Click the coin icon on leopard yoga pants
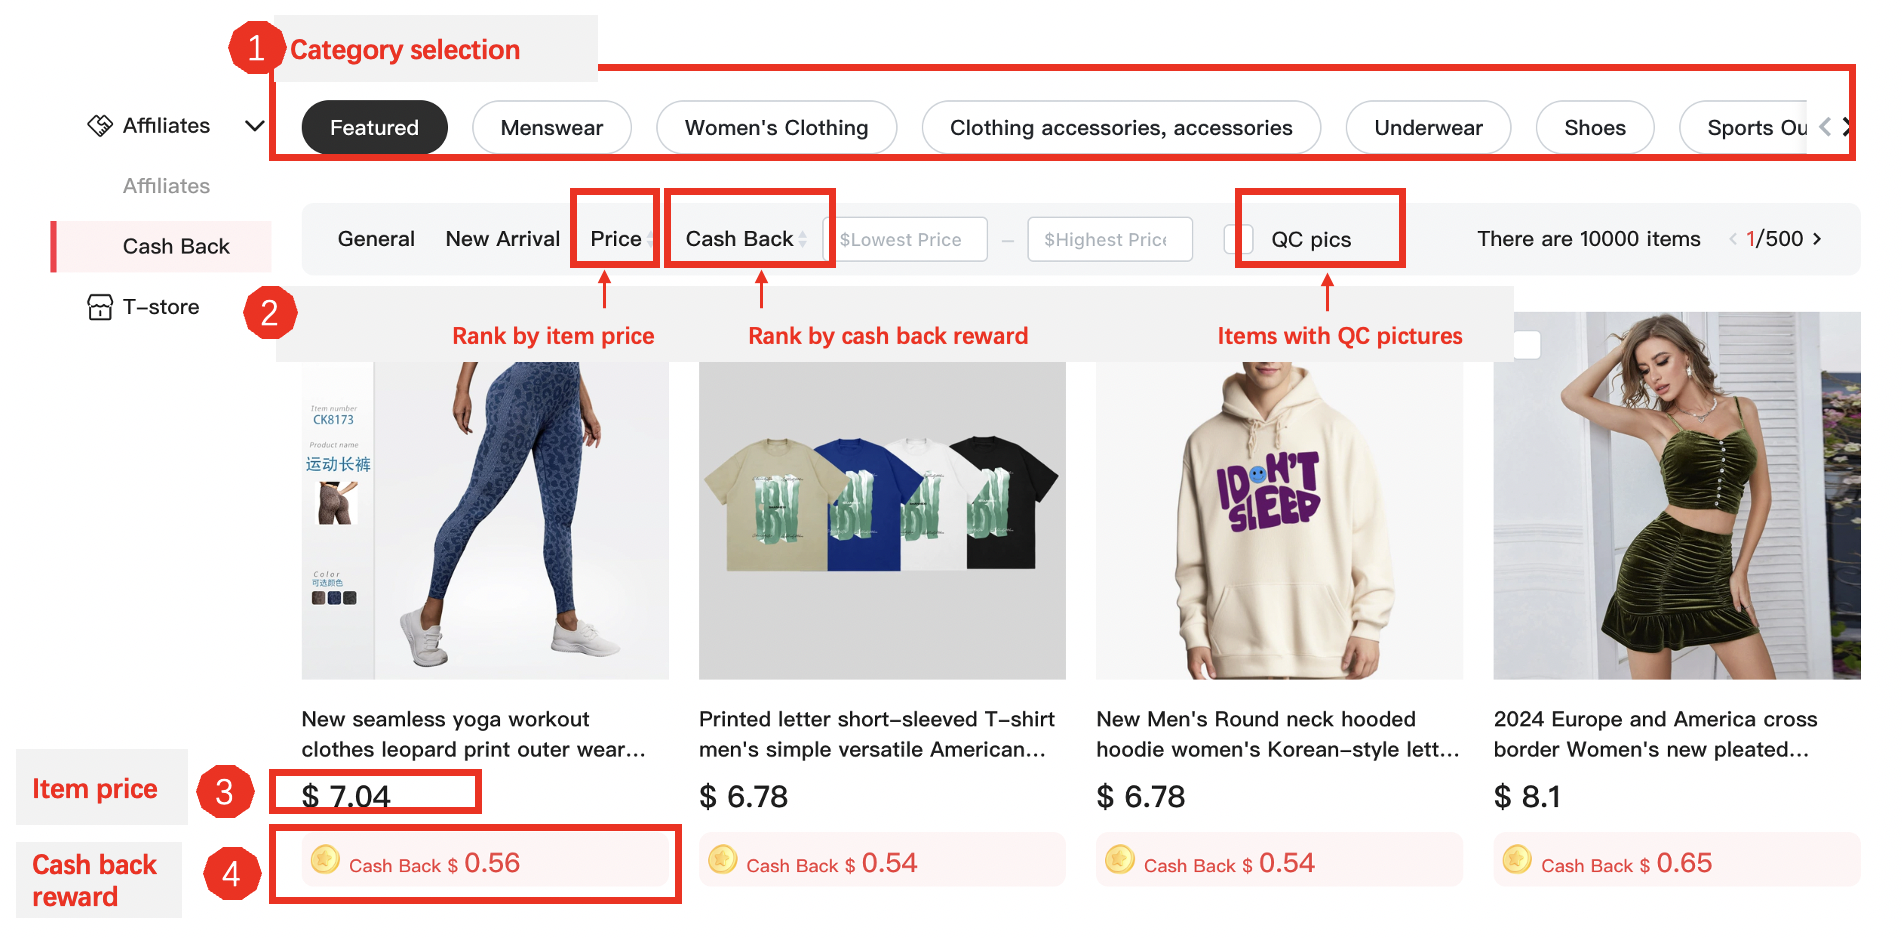 [325, 860]
